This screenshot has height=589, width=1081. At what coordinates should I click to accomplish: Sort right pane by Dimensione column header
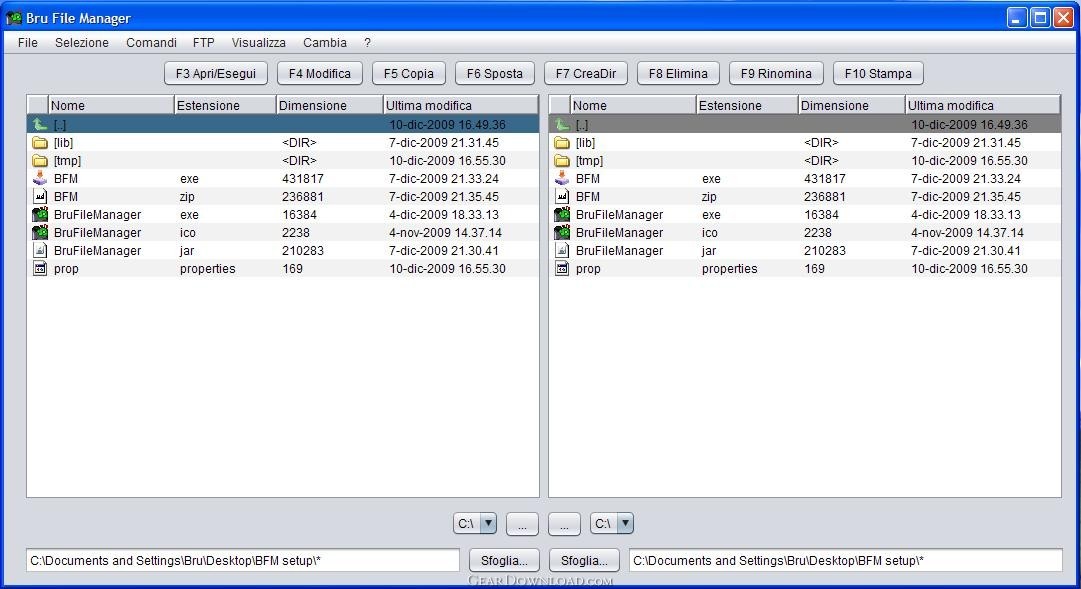[851, 106]
